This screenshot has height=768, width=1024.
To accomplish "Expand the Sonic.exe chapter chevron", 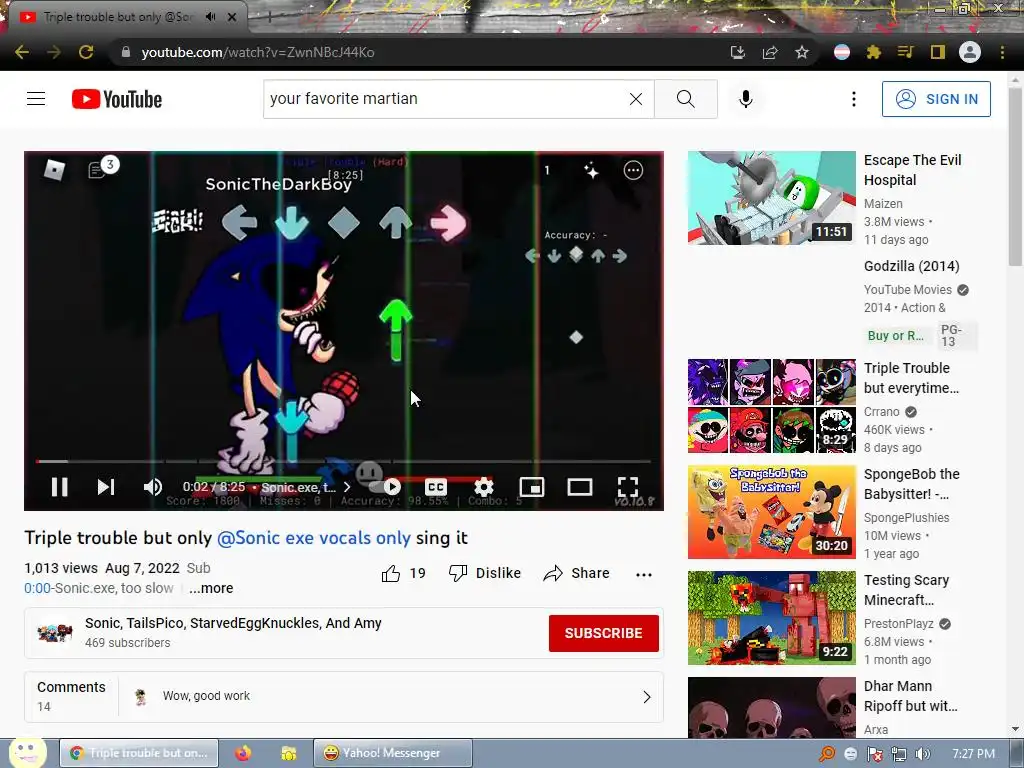I will [x=347, y=487].
